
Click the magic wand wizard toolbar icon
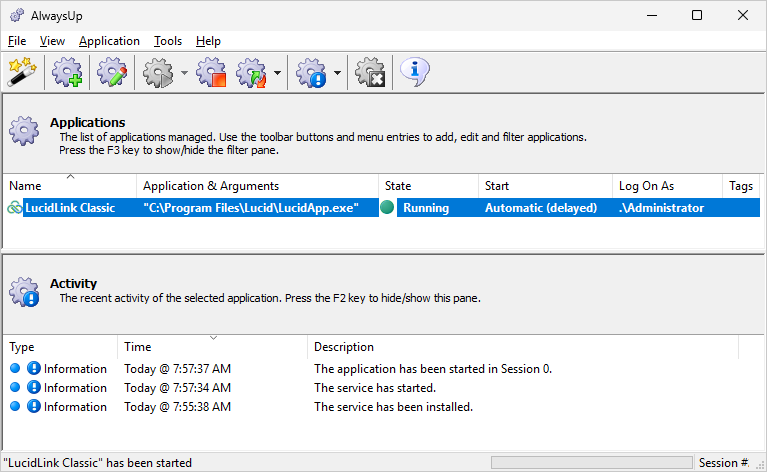click(x=22, y=72)
